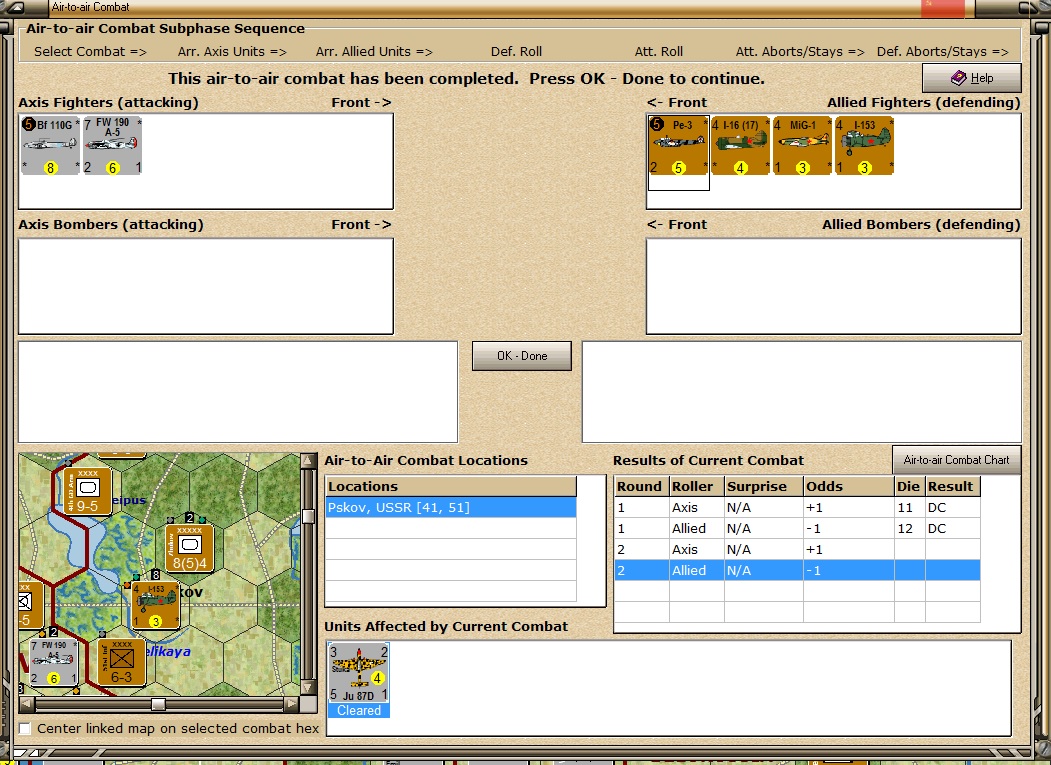Click the mini map vertical scrollbar up arrow
This screenshot has height=765, width=1051.
pos(308,461)
